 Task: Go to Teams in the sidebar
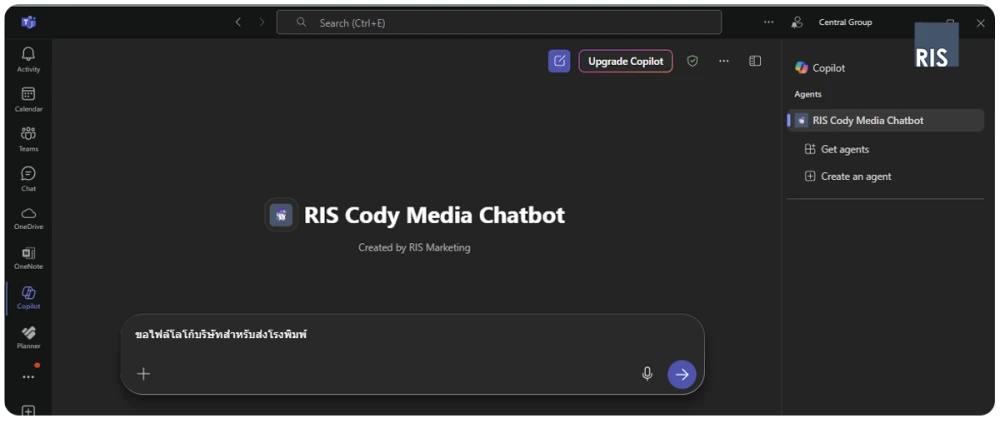[x=28, y=139]
